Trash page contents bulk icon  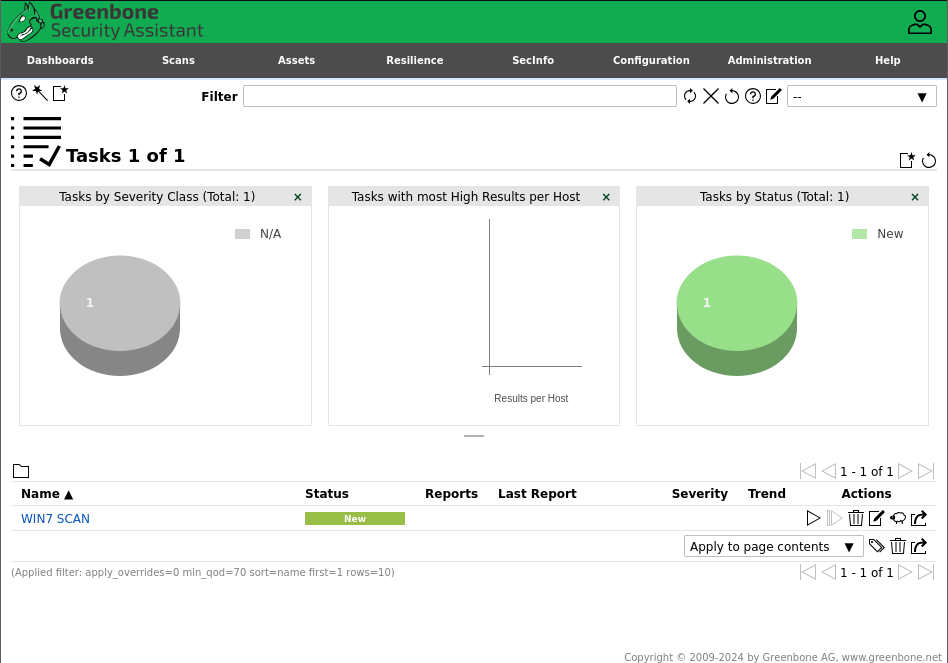898,546
